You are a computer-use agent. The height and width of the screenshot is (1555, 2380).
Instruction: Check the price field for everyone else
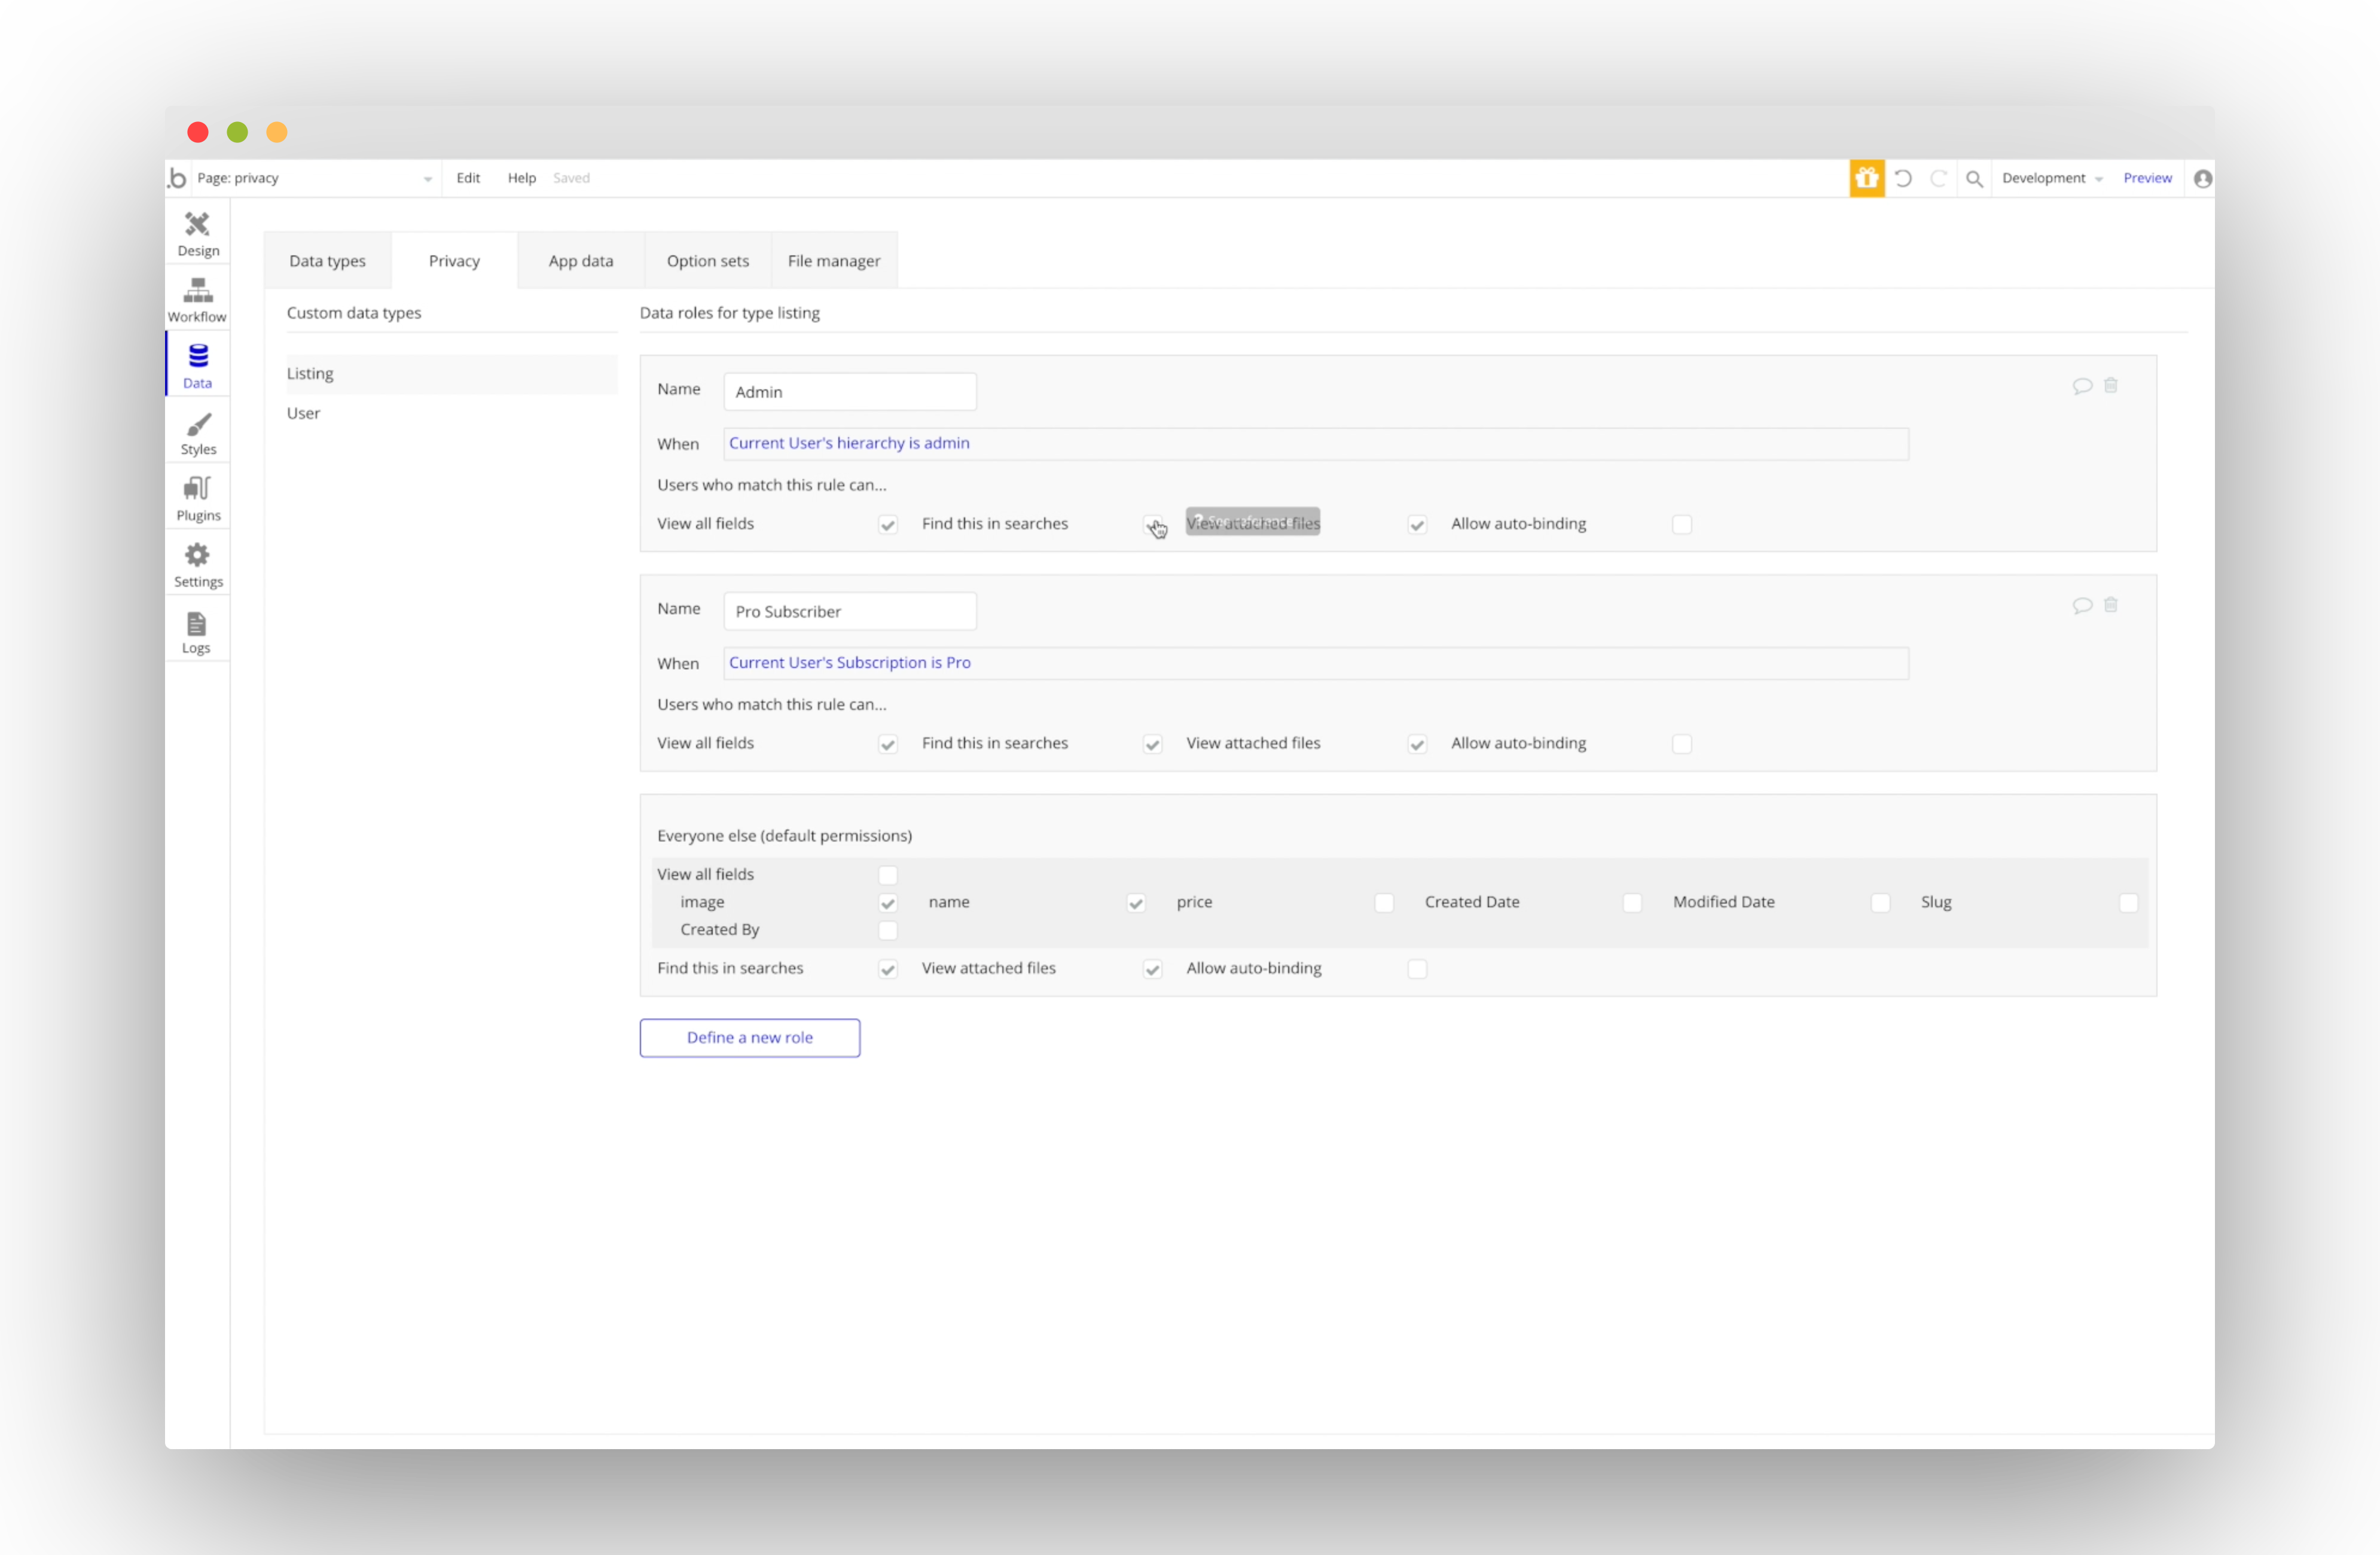[1384, 903]
